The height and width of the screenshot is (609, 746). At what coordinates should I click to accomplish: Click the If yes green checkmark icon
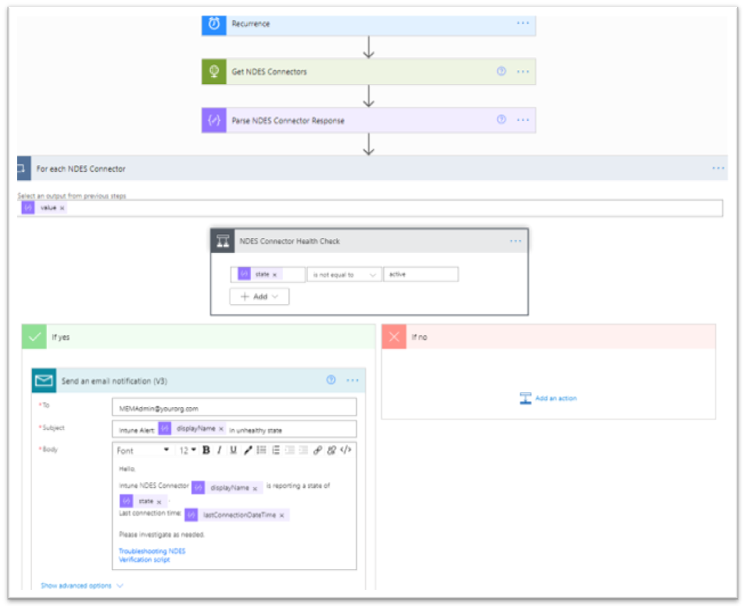pos(34,337)
